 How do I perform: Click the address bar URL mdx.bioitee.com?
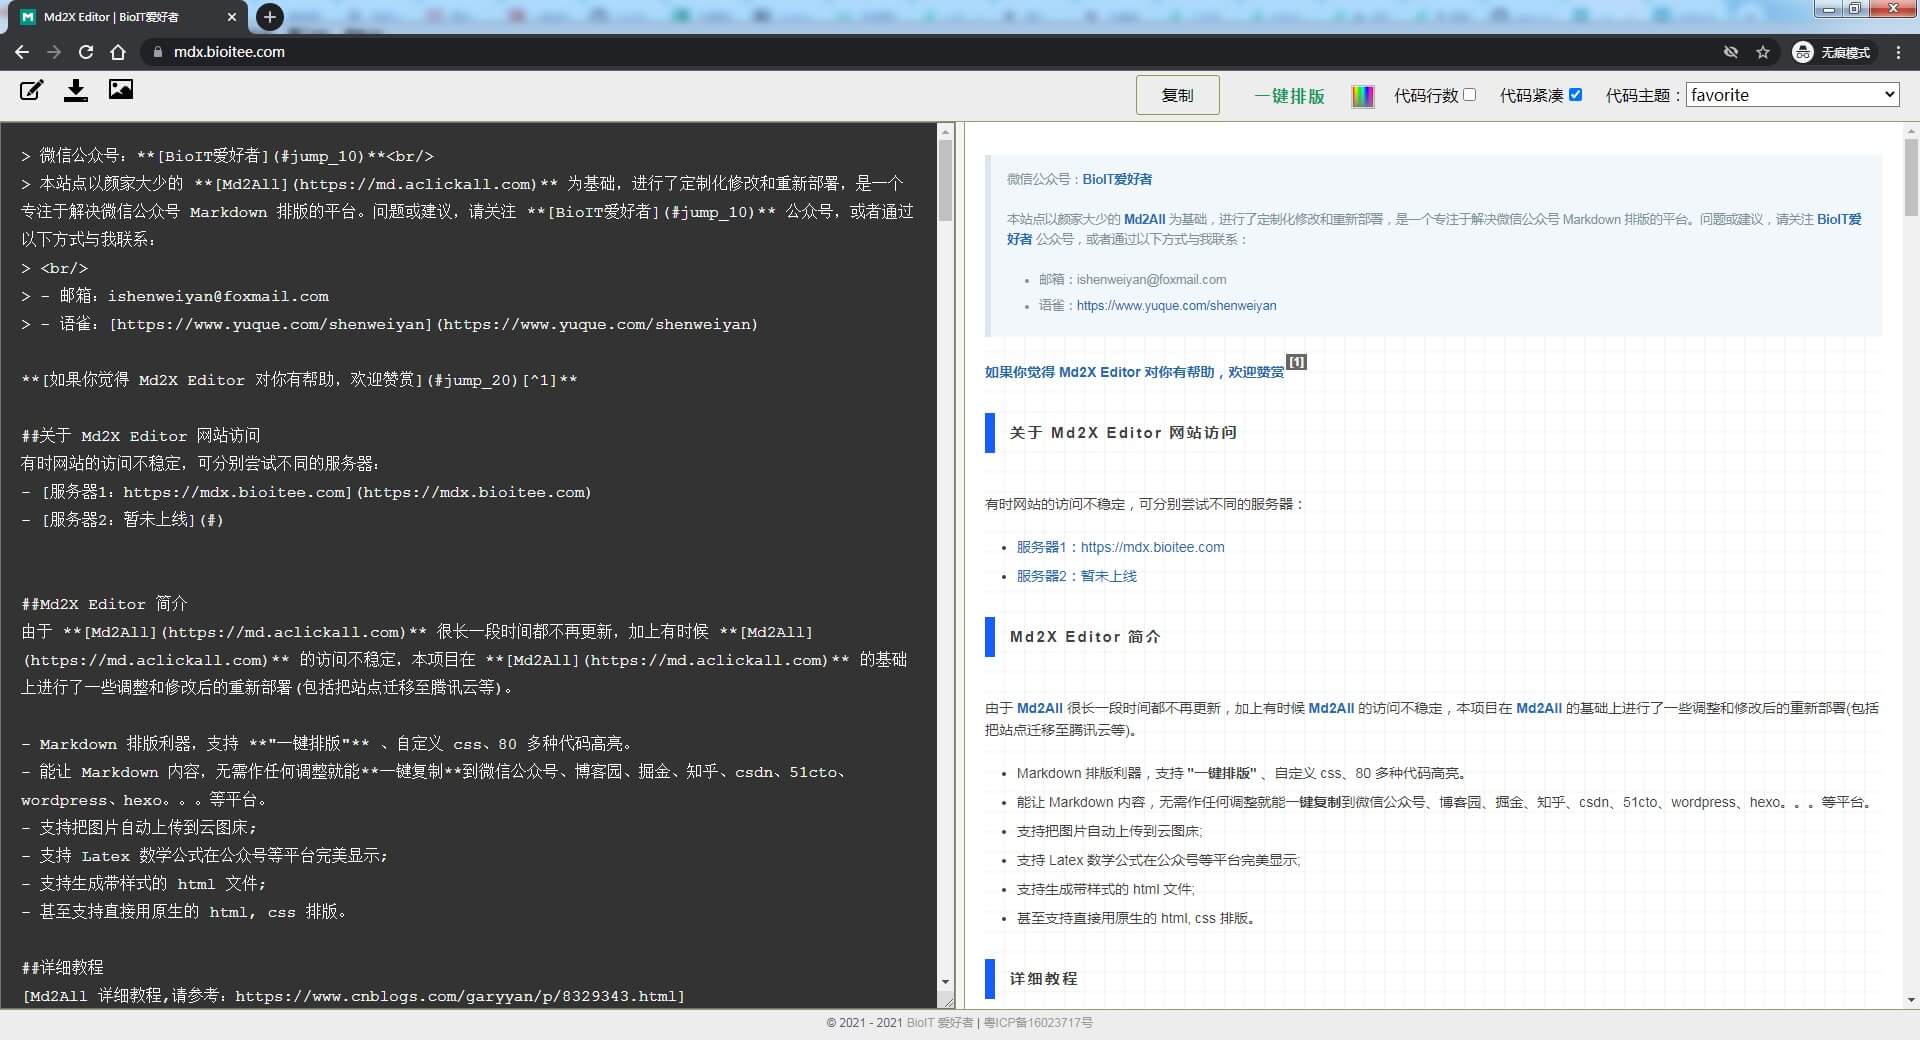click(x=229, y=52)
